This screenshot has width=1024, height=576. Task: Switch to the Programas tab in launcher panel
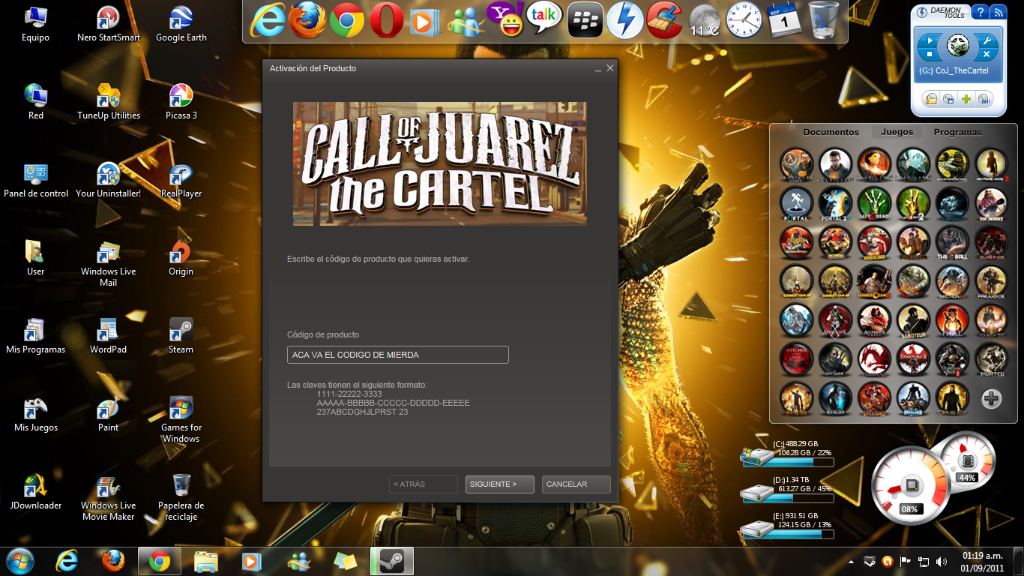point(957,132)
